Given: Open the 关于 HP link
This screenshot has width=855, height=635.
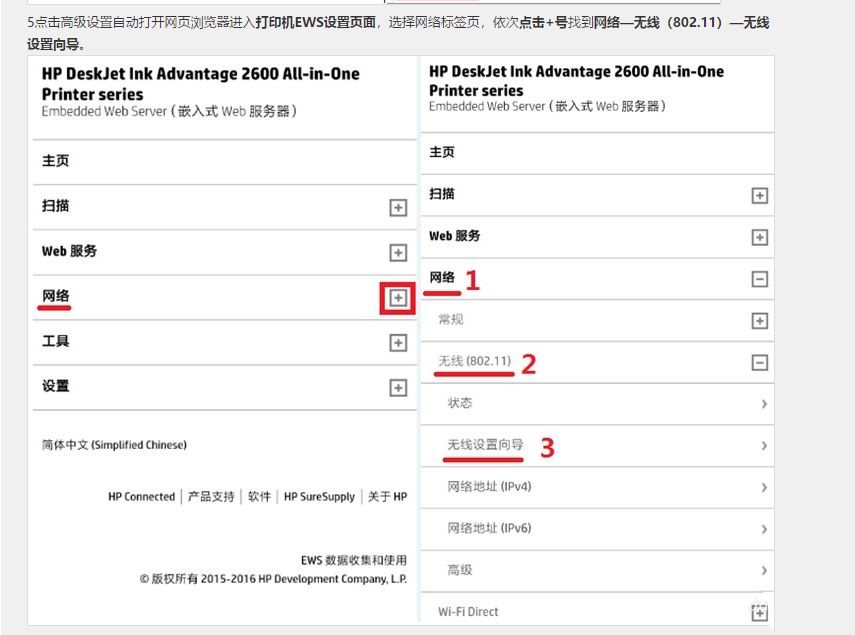Looking at the screenshot, I should click(387, 497).
